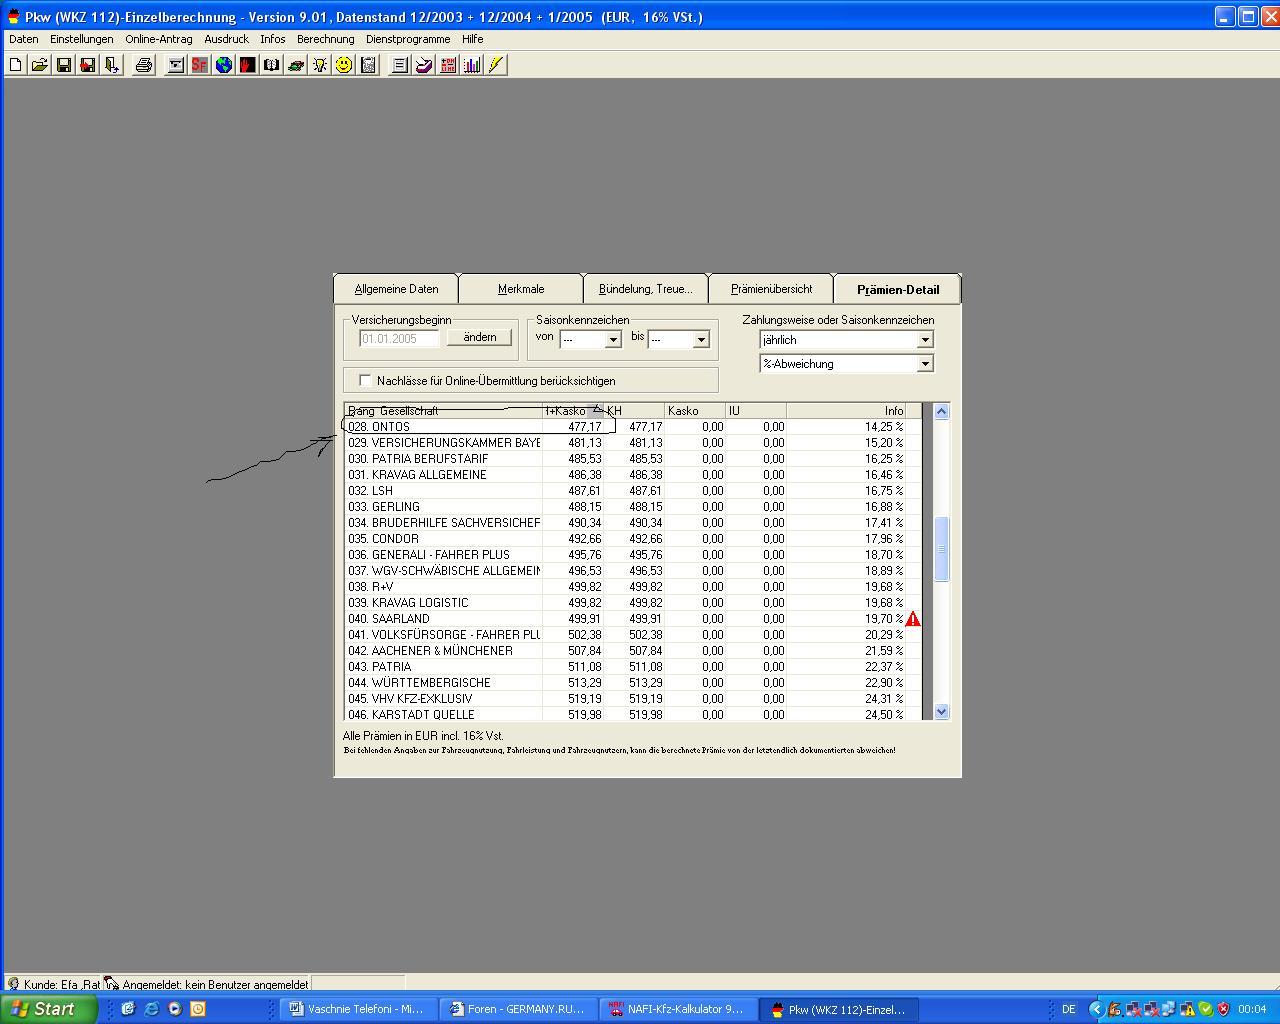Open the Online-Antrag menu
The image size is (1280, 1024).
point(159,39)
